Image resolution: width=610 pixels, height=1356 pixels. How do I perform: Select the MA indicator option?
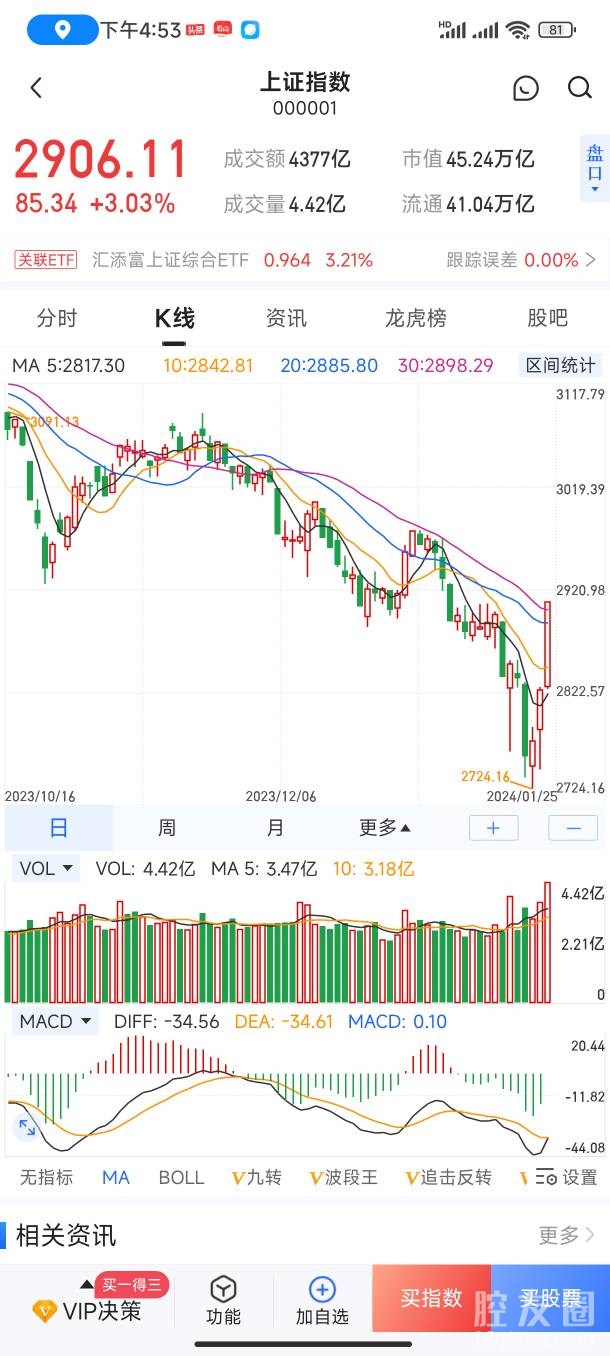pos(116,1177)
